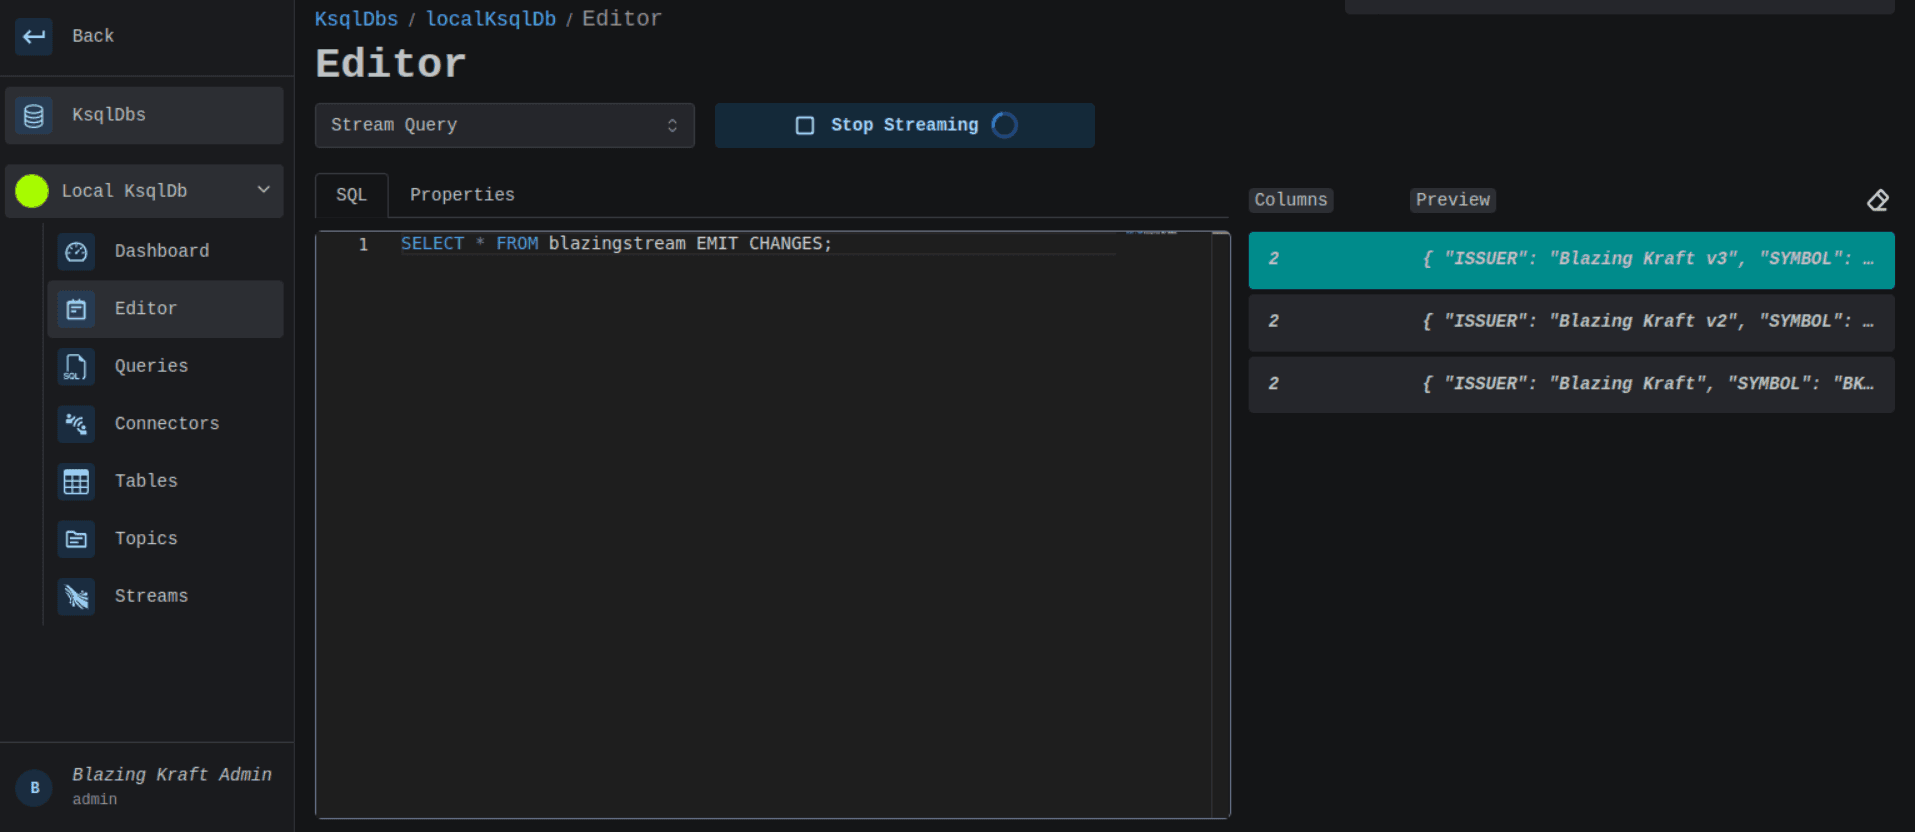
Task: Navigate to localKsqlDb breadcrumb link
Action: (x=490, y=19)
